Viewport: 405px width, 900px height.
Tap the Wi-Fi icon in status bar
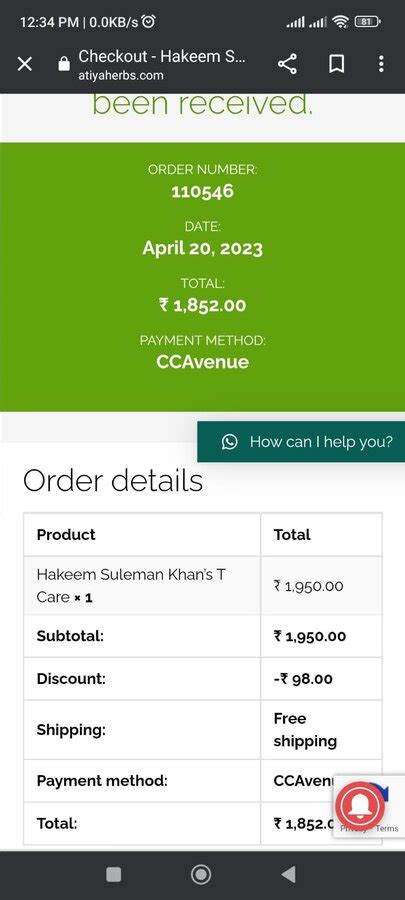click(x=341, y=22)
